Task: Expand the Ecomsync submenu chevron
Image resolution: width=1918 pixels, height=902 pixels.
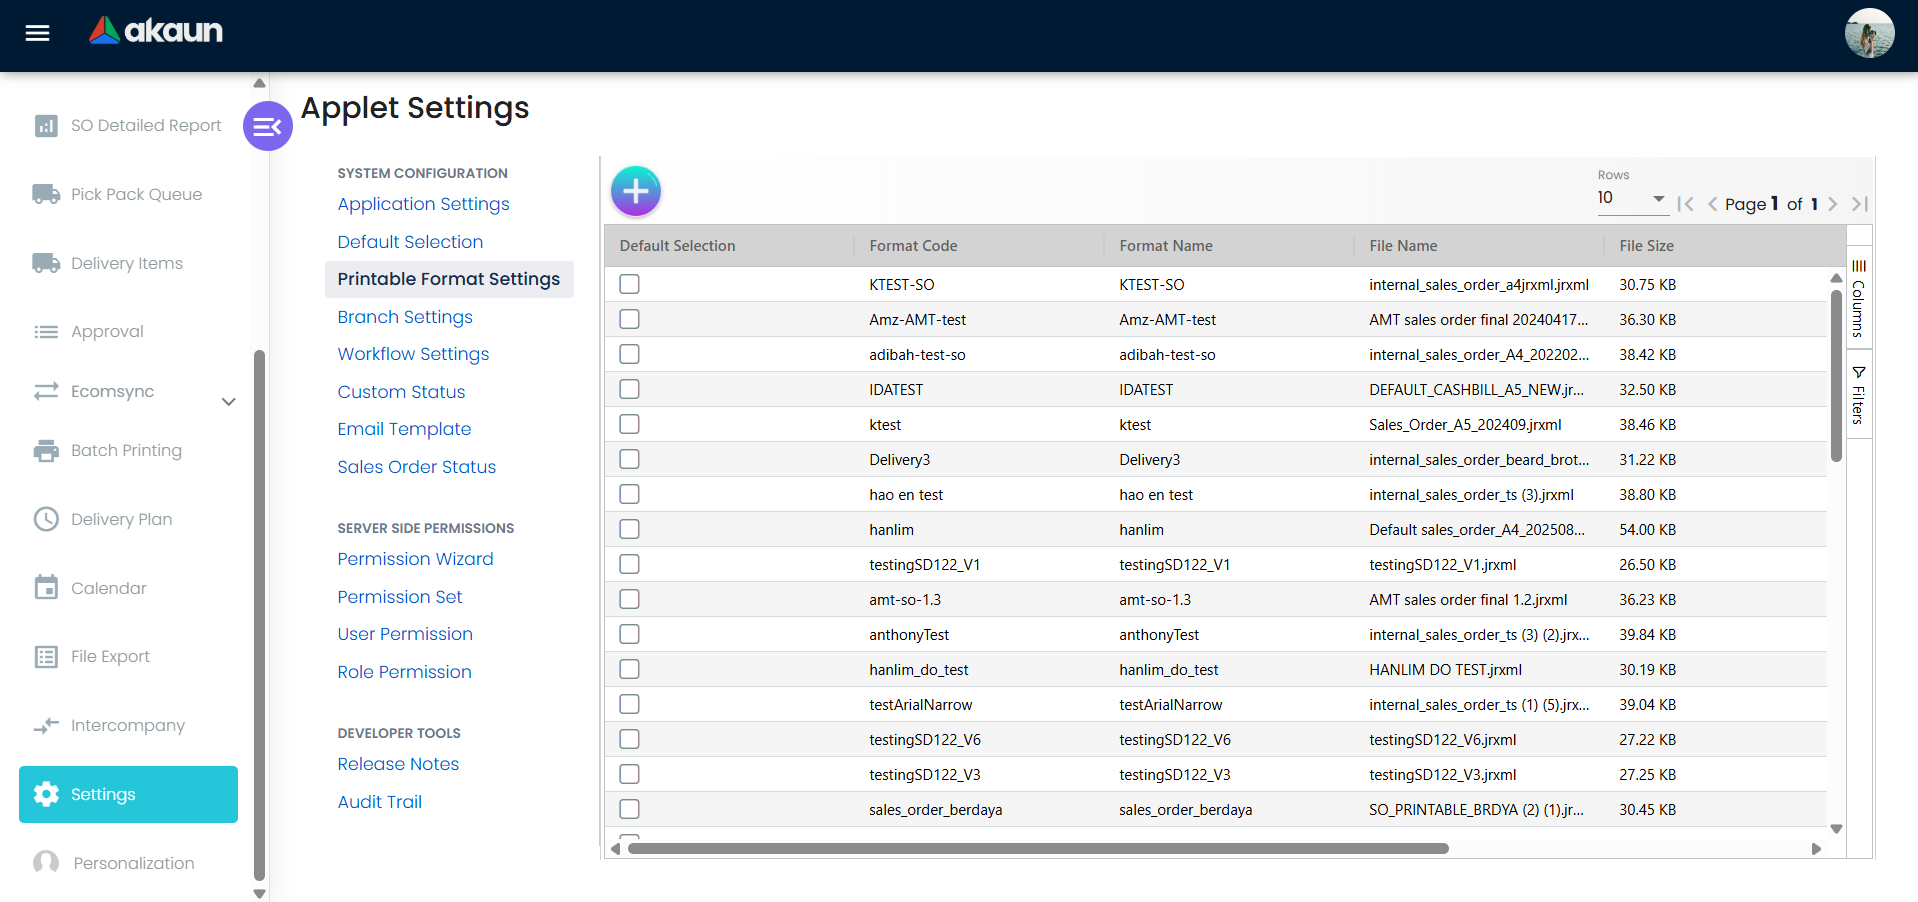Action: (228, 402)
